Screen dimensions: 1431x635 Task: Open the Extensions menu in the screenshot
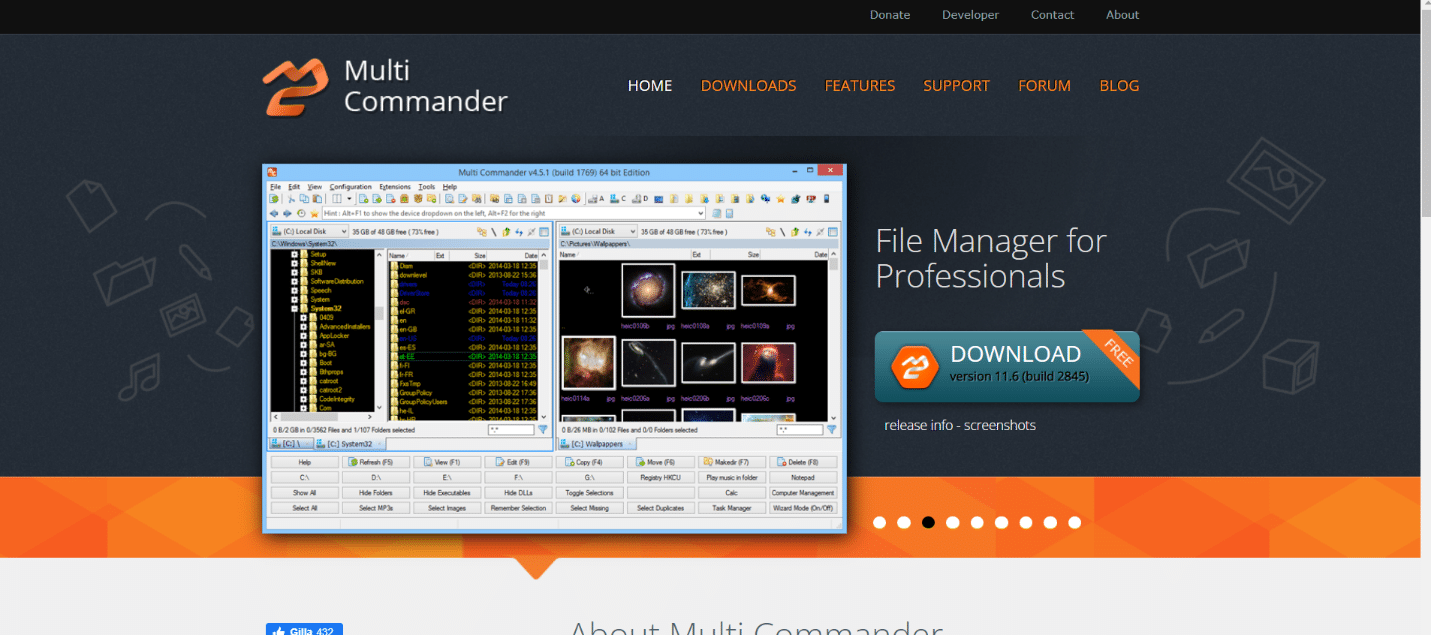tap(395, 187)
